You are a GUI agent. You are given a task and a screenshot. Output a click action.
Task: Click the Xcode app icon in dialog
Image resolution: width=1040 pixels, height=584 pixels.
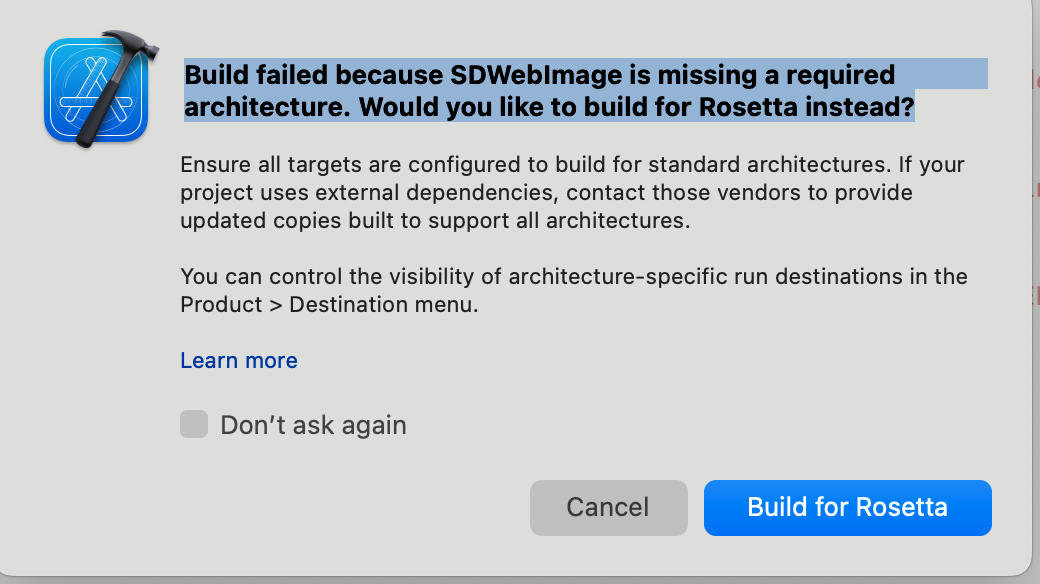pos(96,90)
